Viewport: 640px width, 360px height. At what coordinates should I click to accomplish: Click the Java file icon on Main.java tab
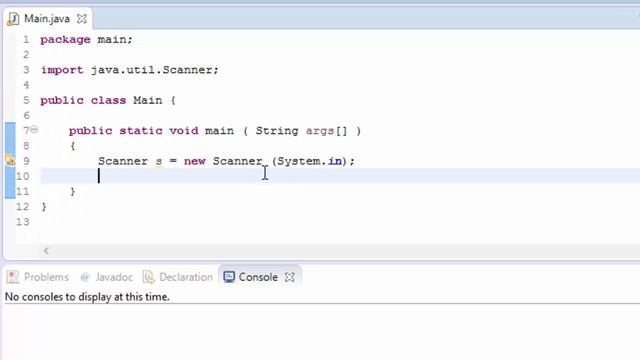tap(13, 19)
